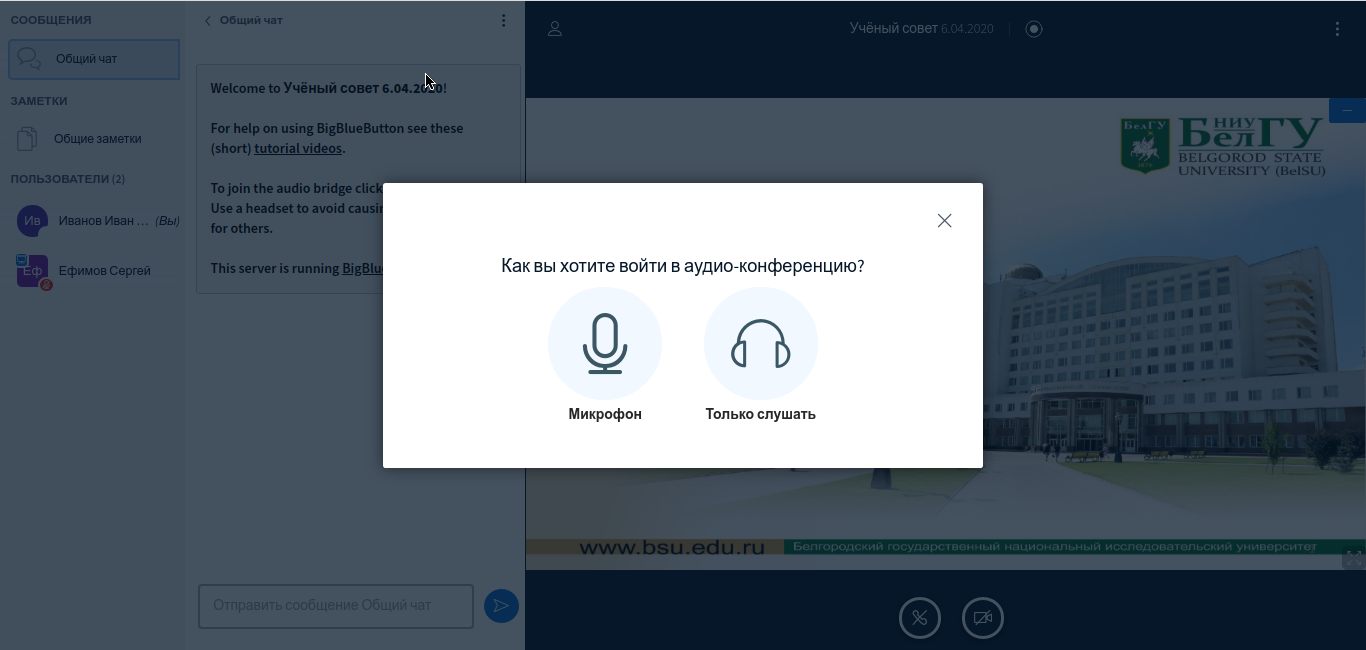Open the BigBlueButton server link in the chat
The image size is (1366, 650).
(x=363, y=268)
